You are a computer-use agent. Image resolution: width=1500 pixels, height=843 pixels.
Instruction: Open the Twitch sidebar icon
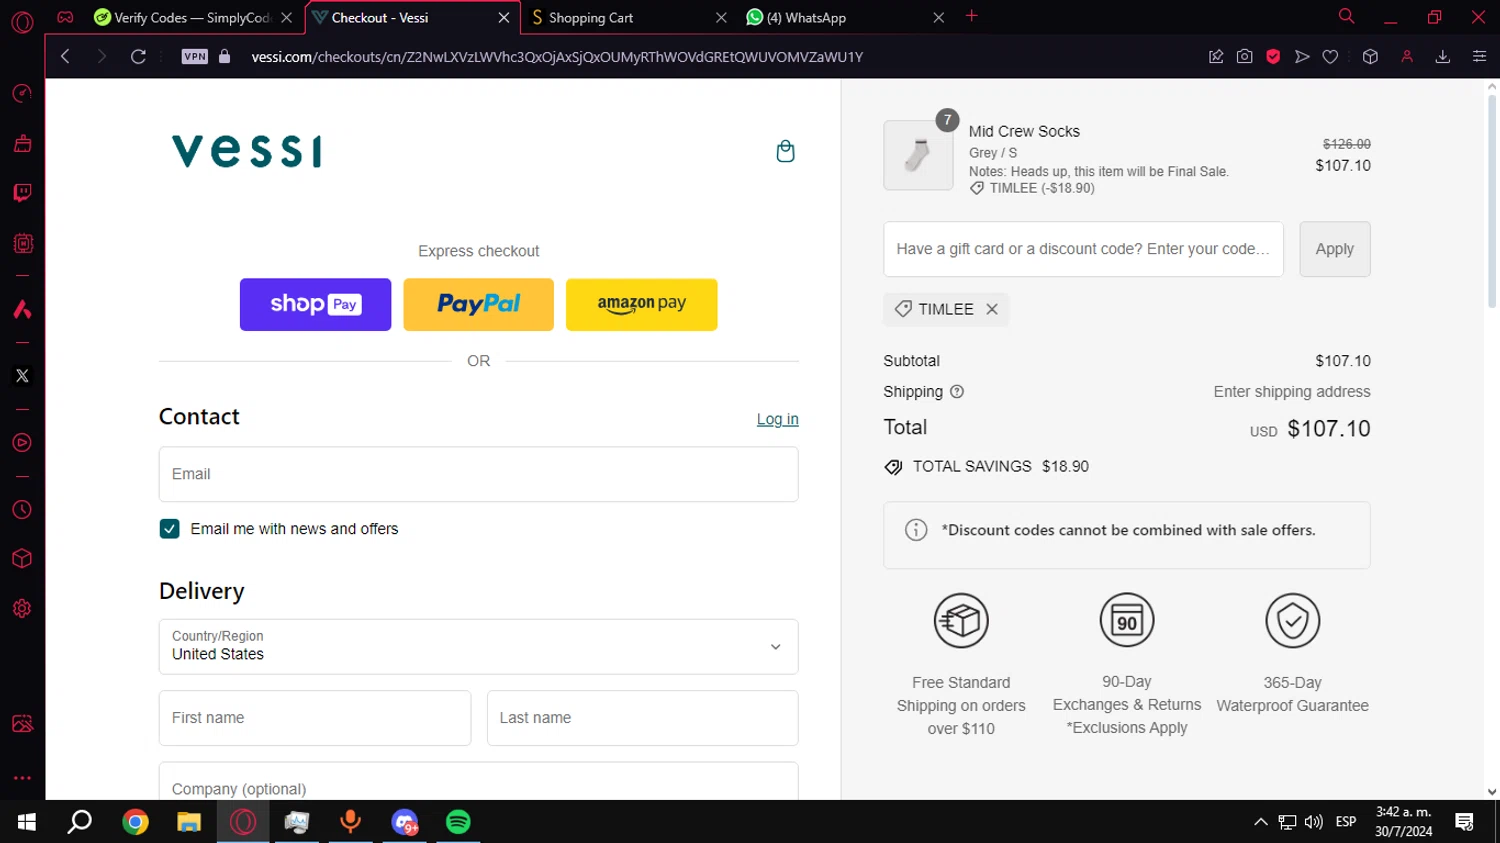click(x=22, y=192)
